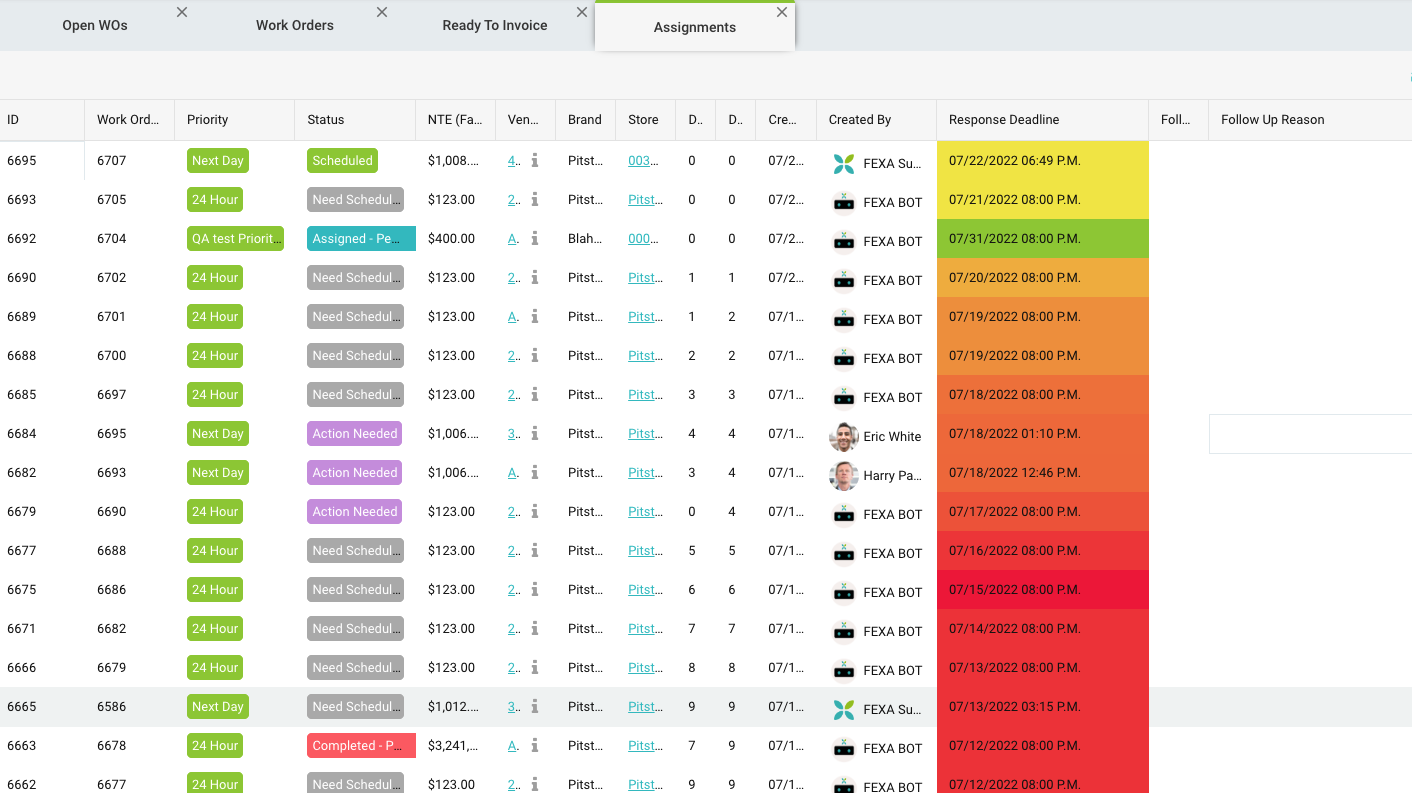Sort by Priority column header
The width and height of the screenshot is (1412, 793).
click(208, 119)
